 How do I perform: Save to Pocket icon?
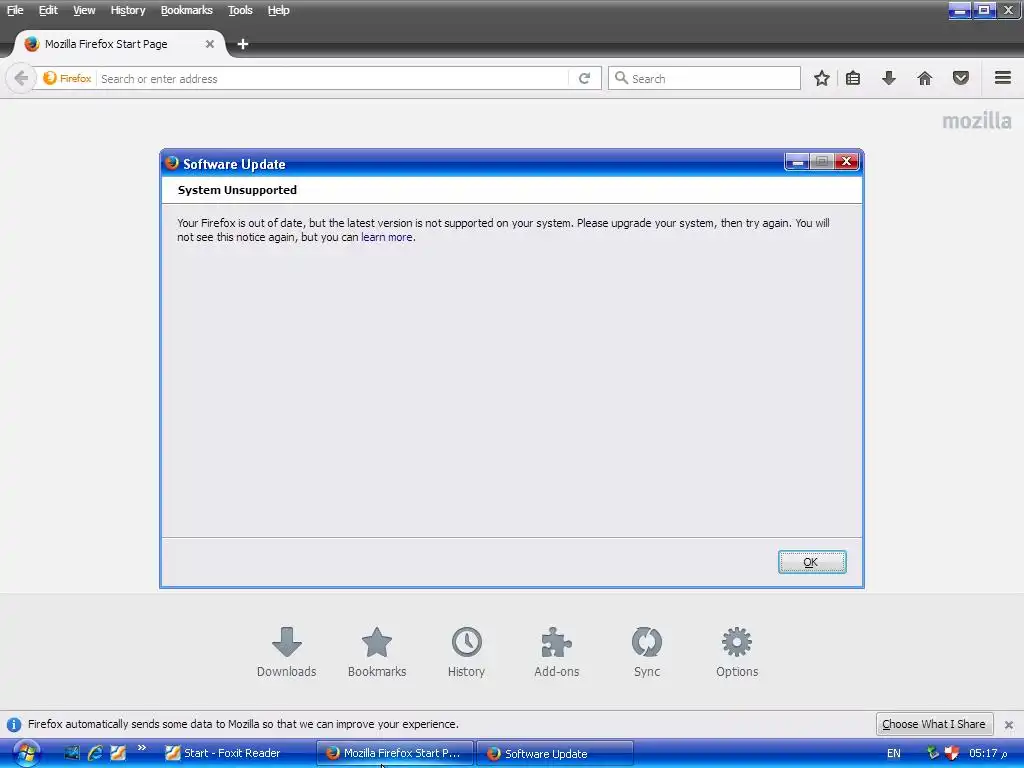[x=961, y=78]
